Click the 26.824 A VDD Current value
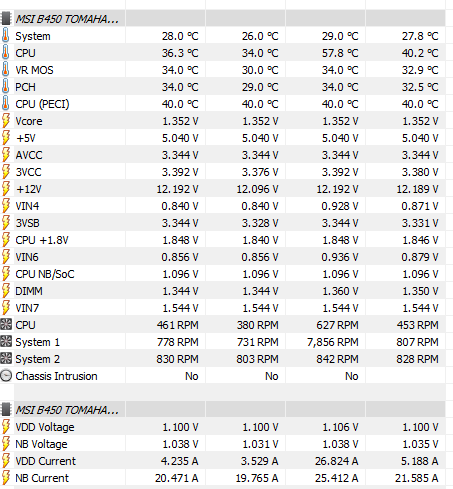The height and width of the screenshot is (489, 453). (x=337, y=461)
